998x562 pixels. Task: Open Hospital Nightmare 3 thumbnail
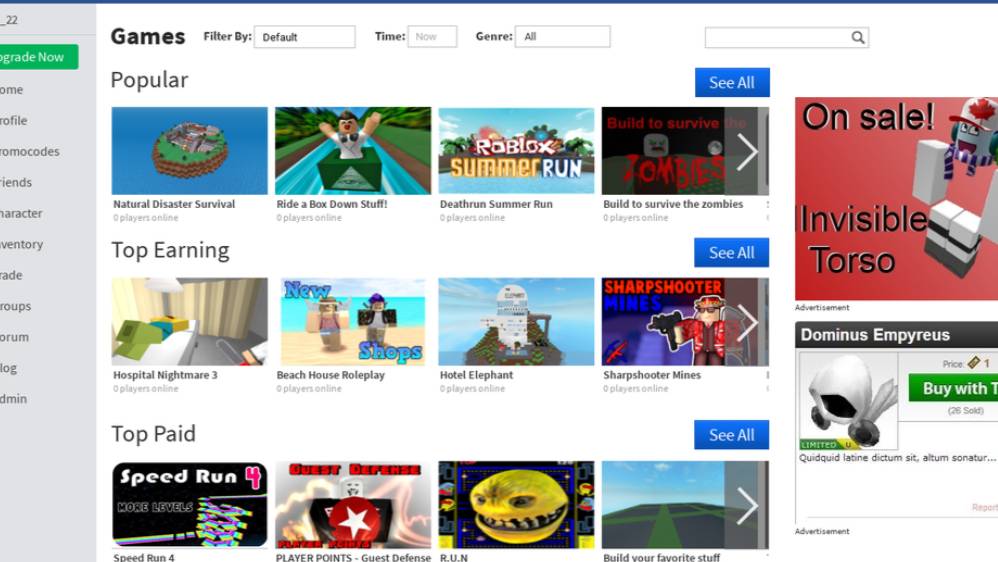190,321
